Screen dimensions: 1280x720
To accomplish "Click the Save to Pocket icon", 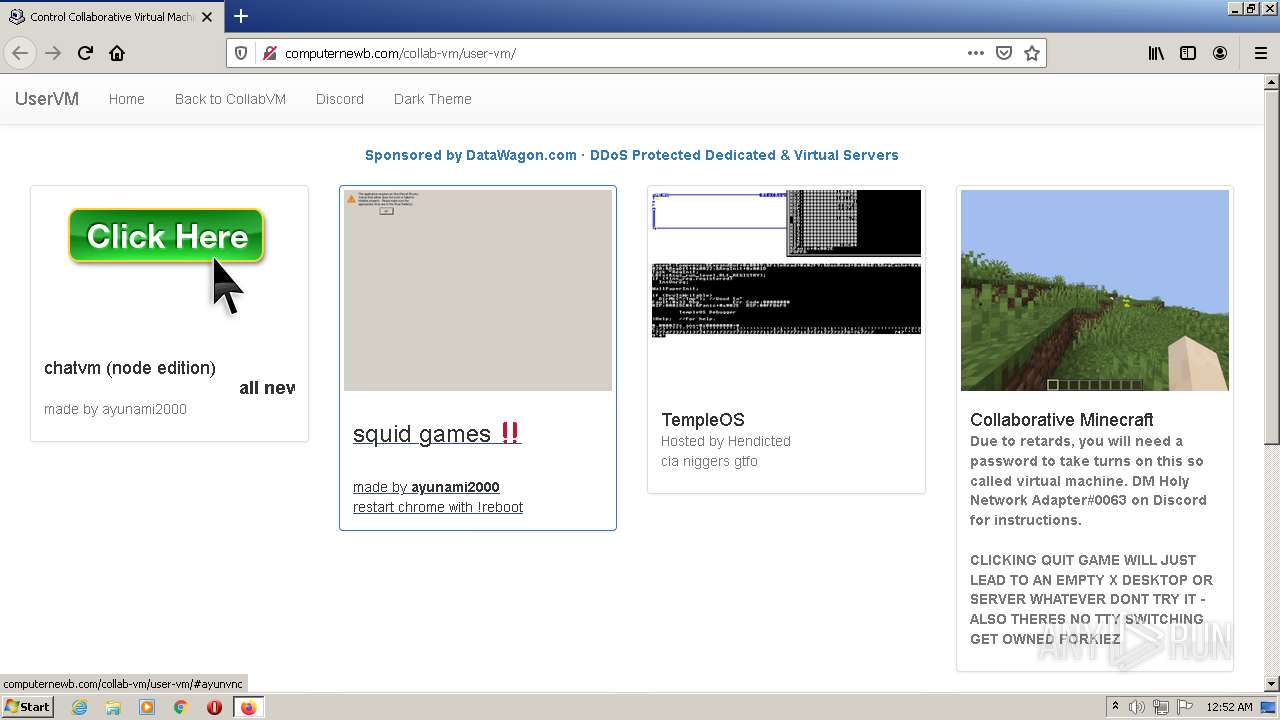I will pos(1004,53).
